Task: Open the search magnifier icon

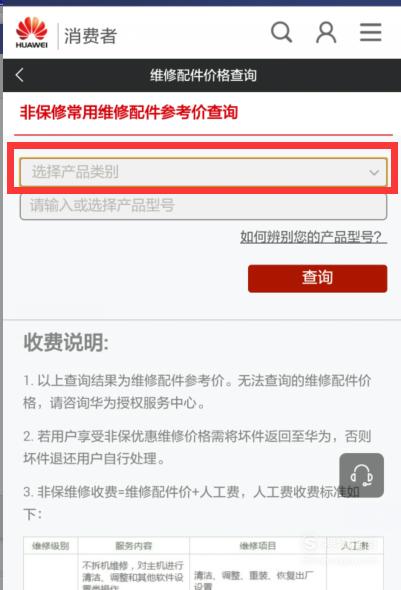Action: tap(281, 32)
